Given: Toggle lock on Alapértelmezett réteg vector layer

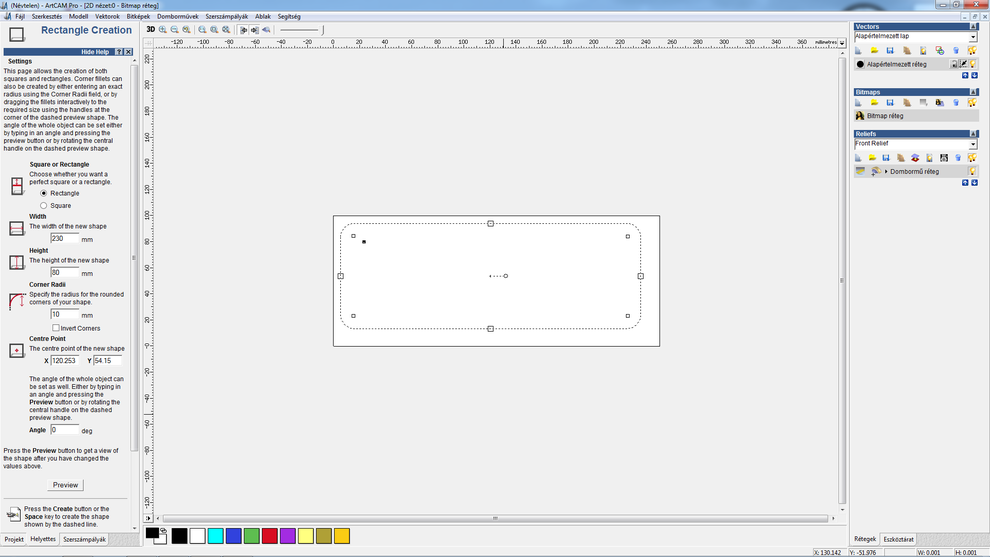Looking at the screenshot, I should coord(953,64).
